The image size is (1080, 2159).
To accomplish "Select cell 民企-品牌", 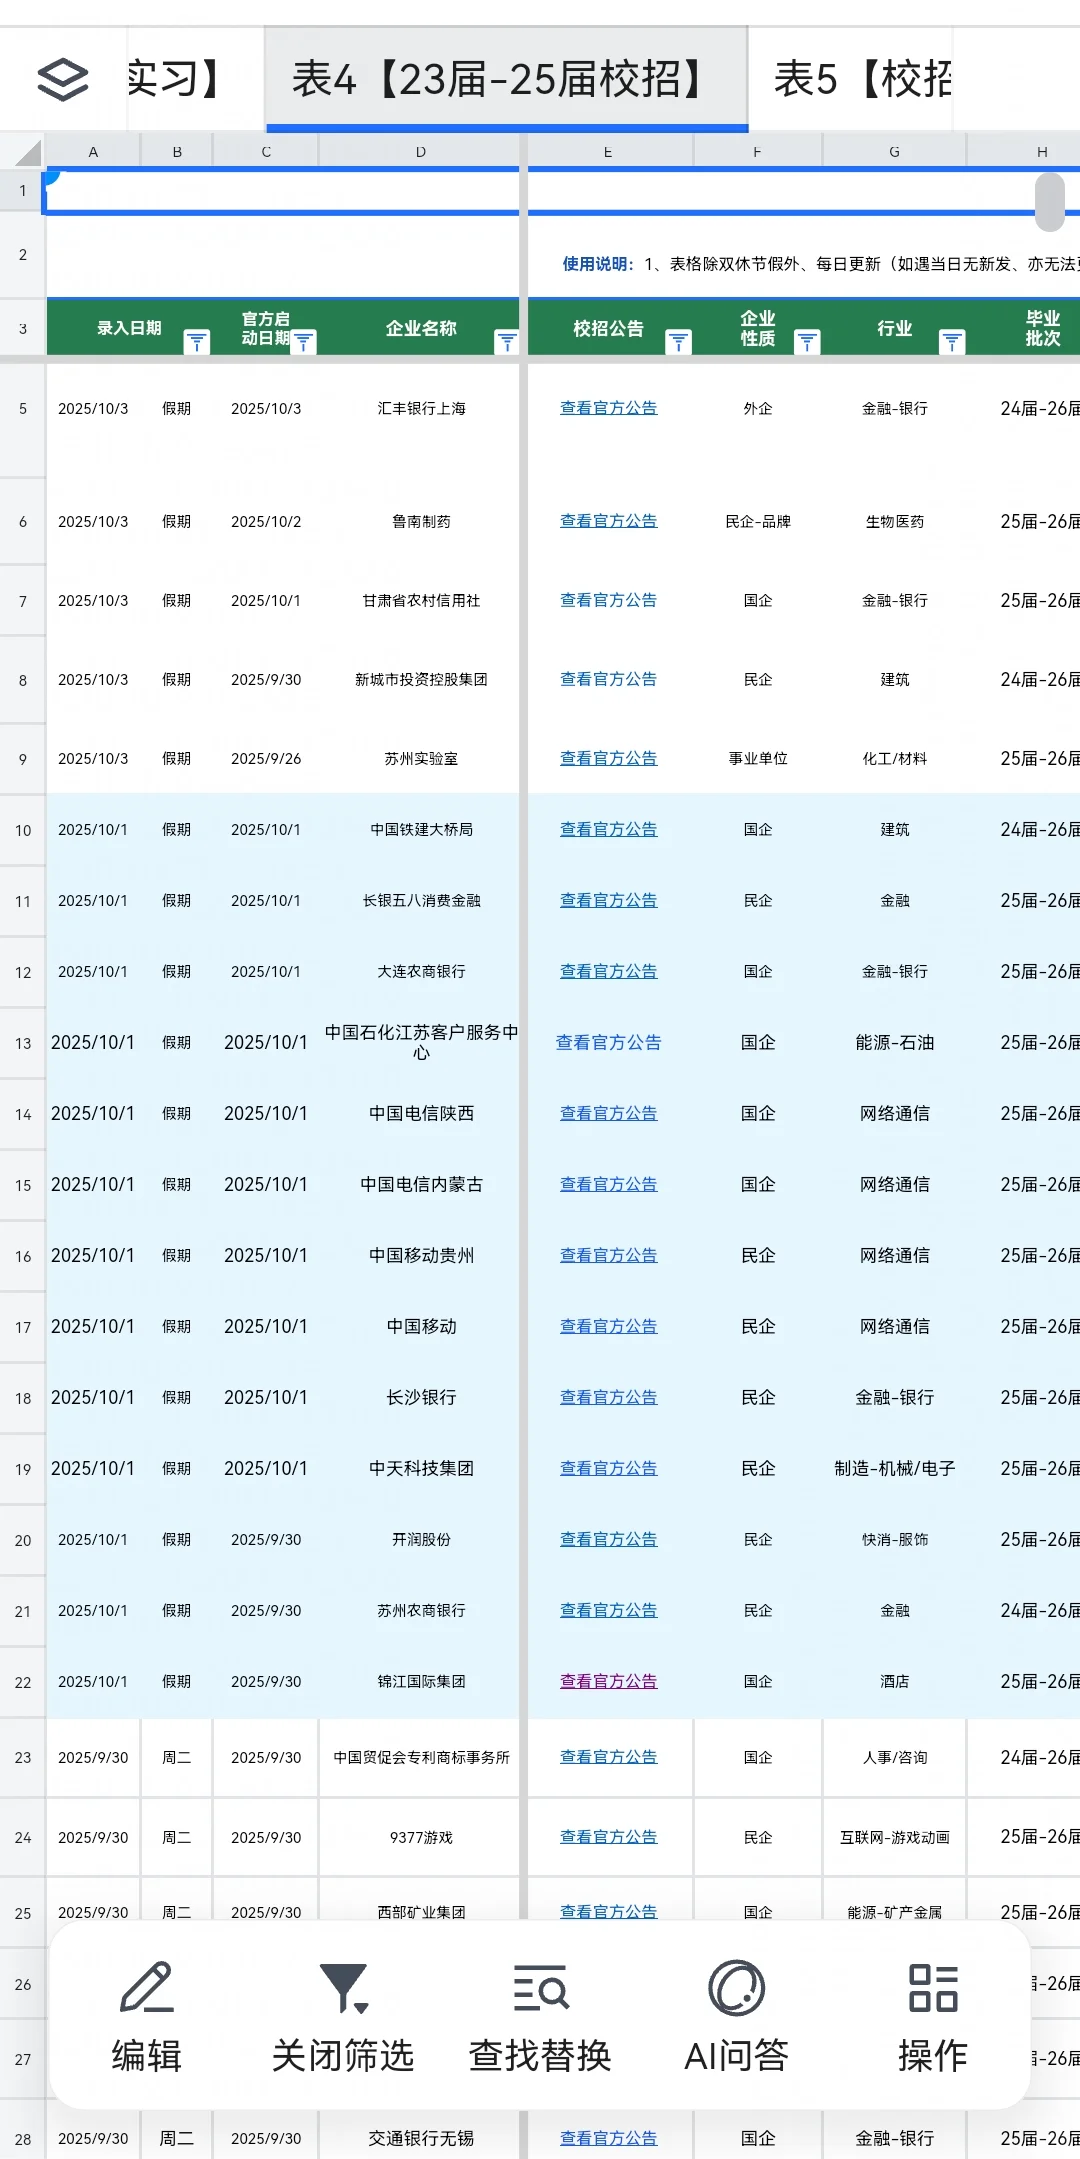I will 758,522.
